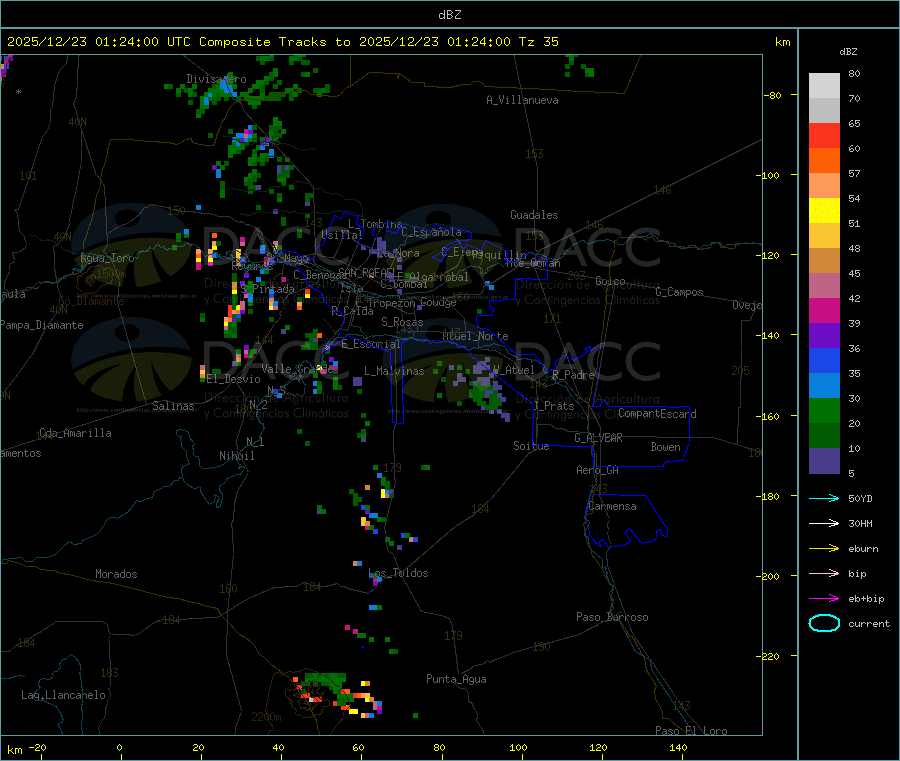900x761 pixels.
Task: Click the 57 dBZ light orange legend swatch
Action: (x=824, y=185)
